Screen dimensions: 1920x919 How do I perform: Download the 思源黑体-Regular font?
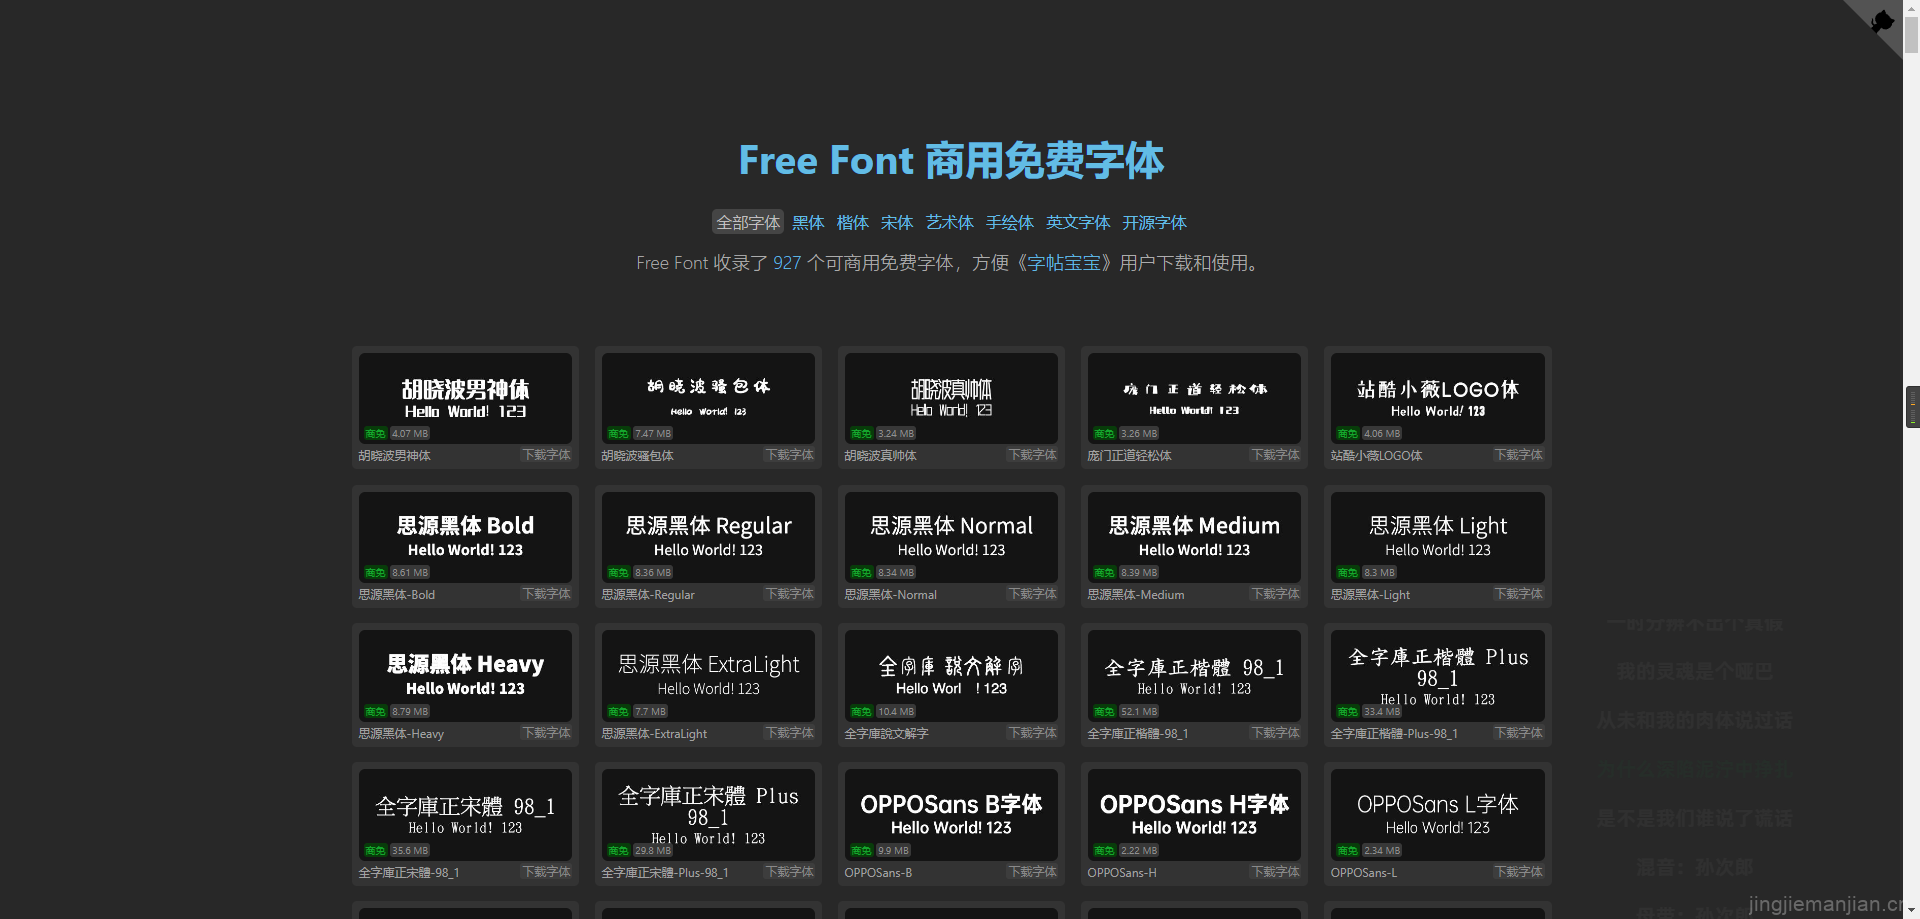[x=789, y=594]
